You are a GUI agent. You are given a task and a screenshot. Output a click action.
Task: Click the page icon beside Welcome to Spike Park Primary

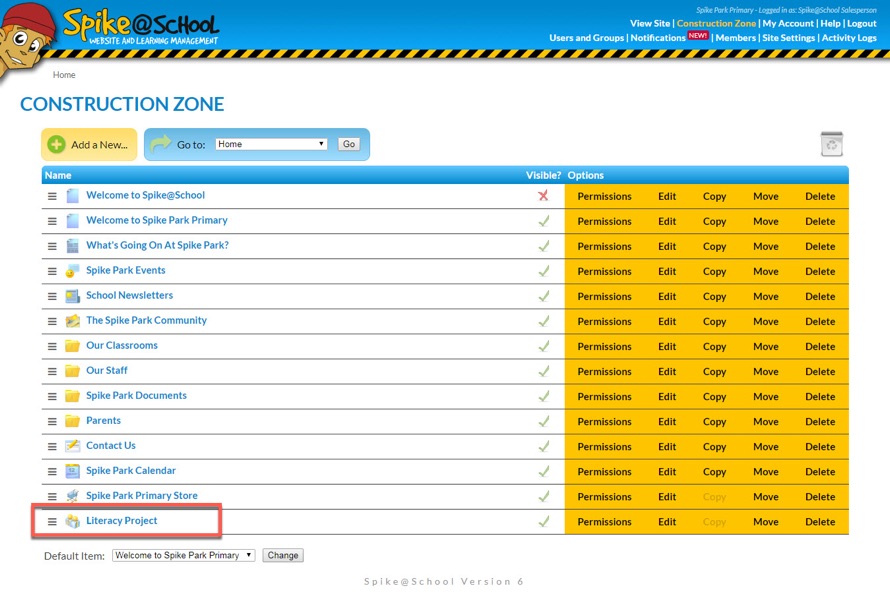(73, 220)
